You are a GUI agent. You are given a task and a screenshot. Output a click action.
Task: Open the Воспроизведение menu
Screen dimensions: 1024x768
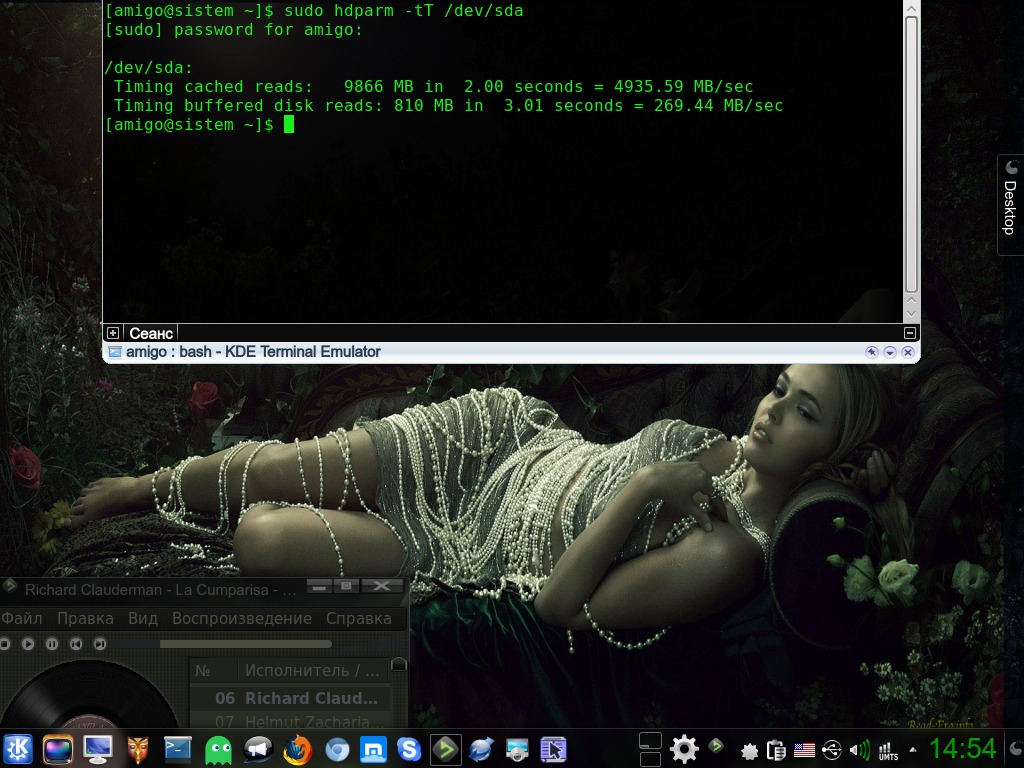[242, 618]
